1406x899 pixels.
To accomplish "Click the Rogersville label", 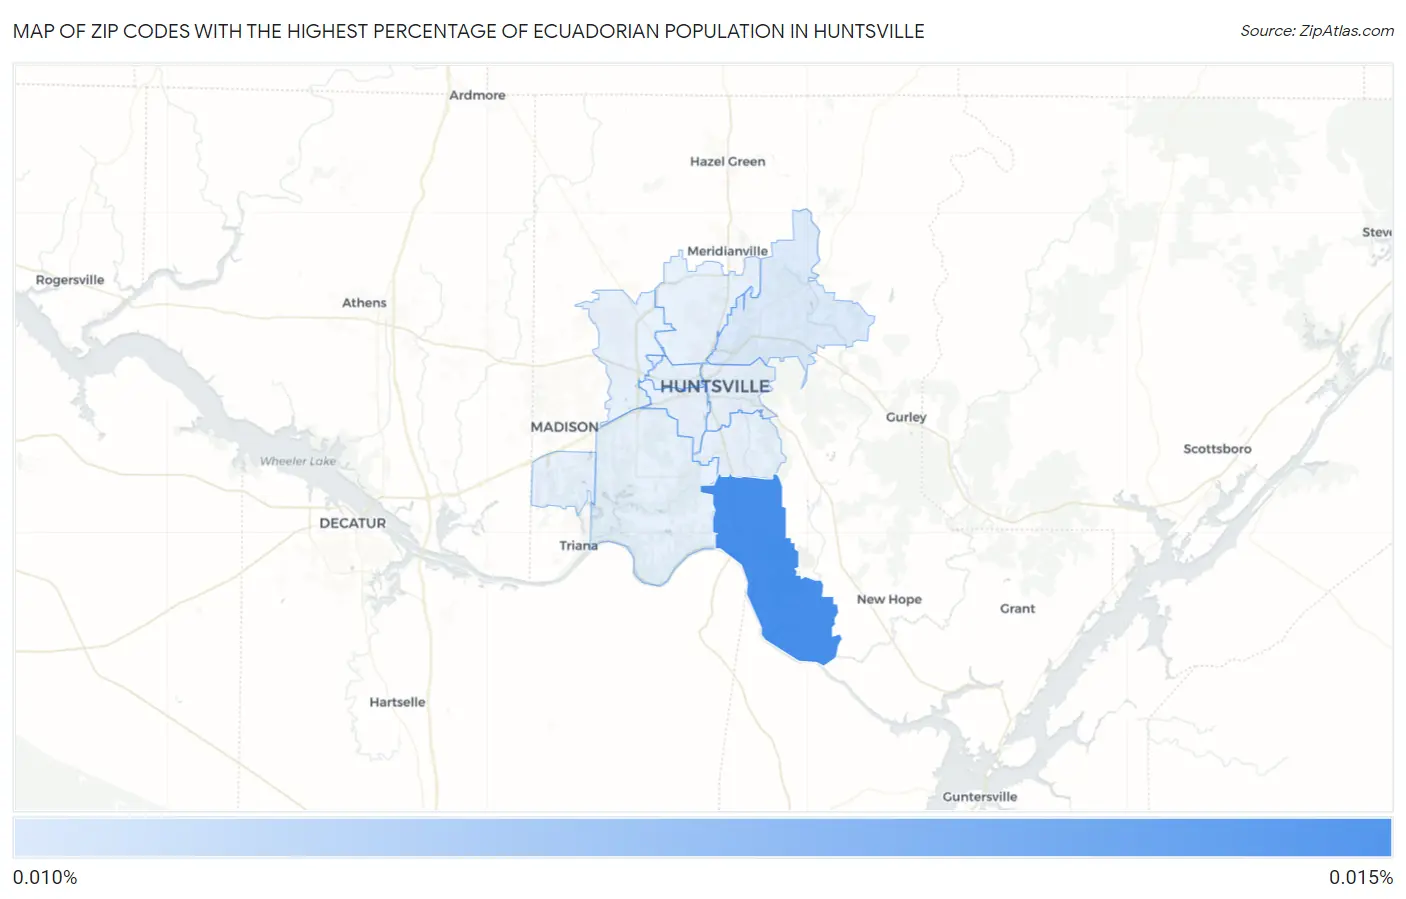I will [70, 280].
